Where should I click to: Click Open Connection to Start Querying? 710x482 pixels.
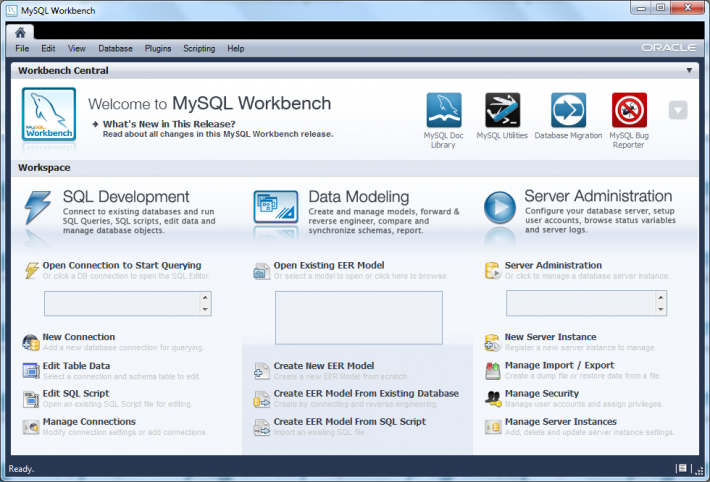point(122,265)
